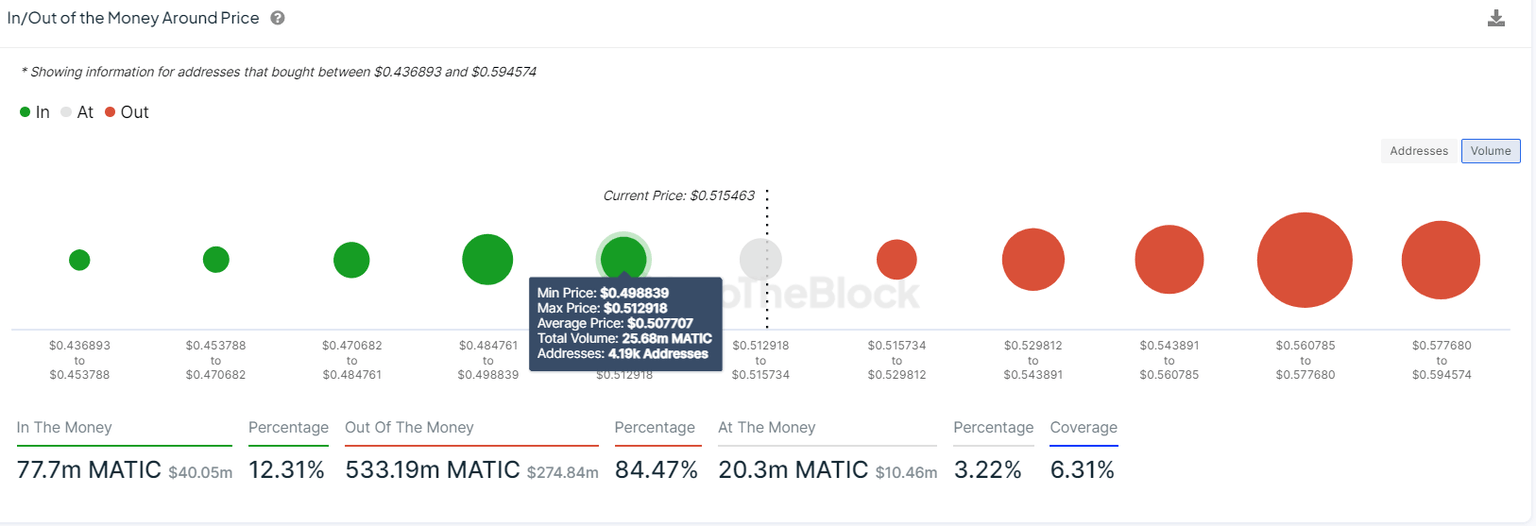Screen dimensions: 1536x526
Task: Click the highlighted green bubble with tooltip
Action: click(623, 257)
